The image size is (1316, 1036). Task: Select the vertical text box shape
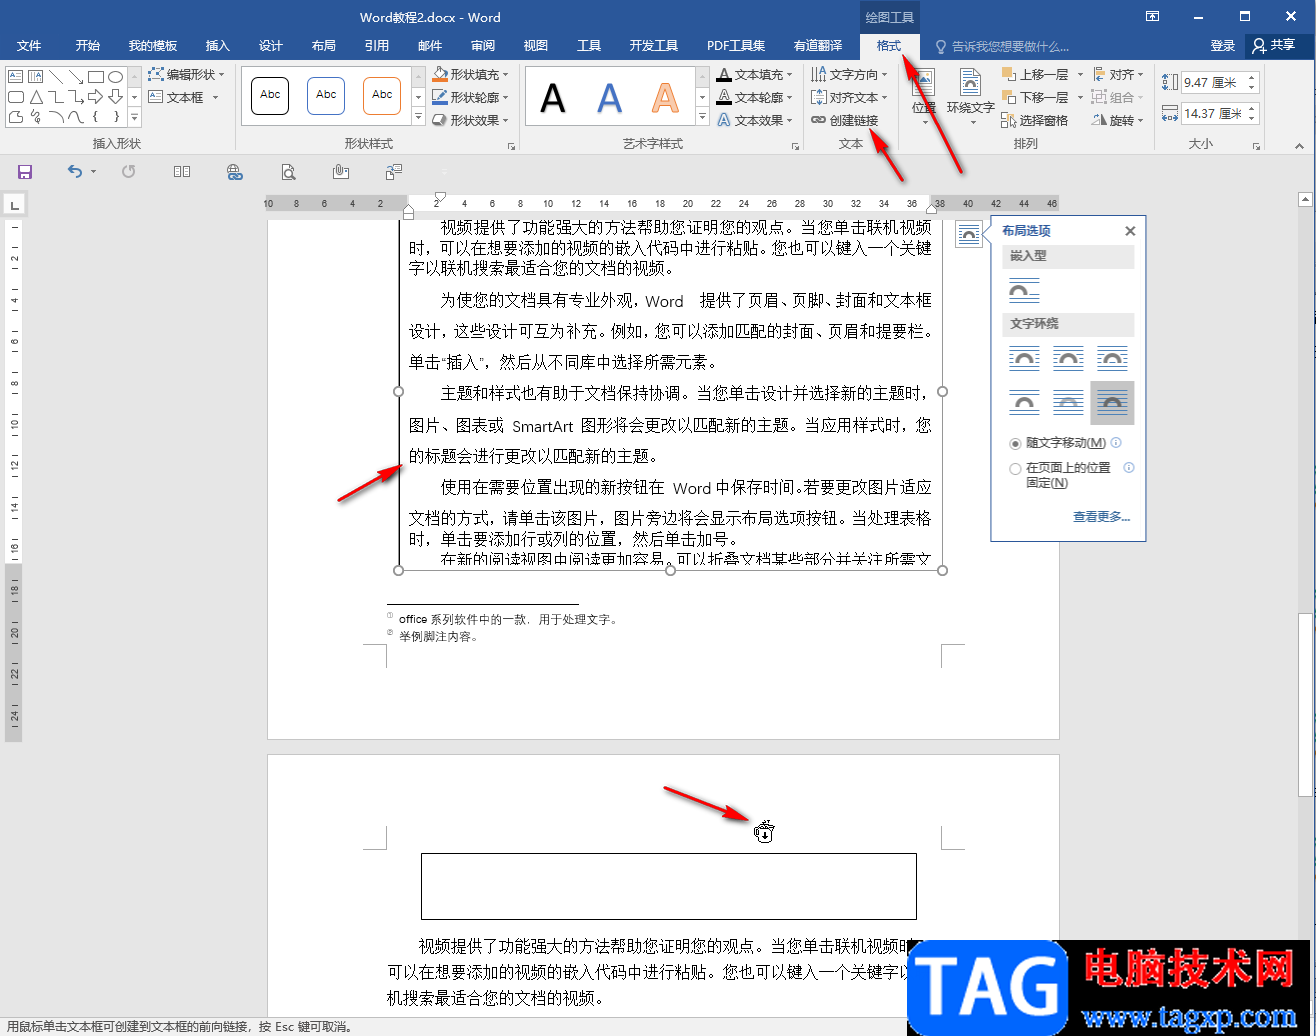point(36,76)
